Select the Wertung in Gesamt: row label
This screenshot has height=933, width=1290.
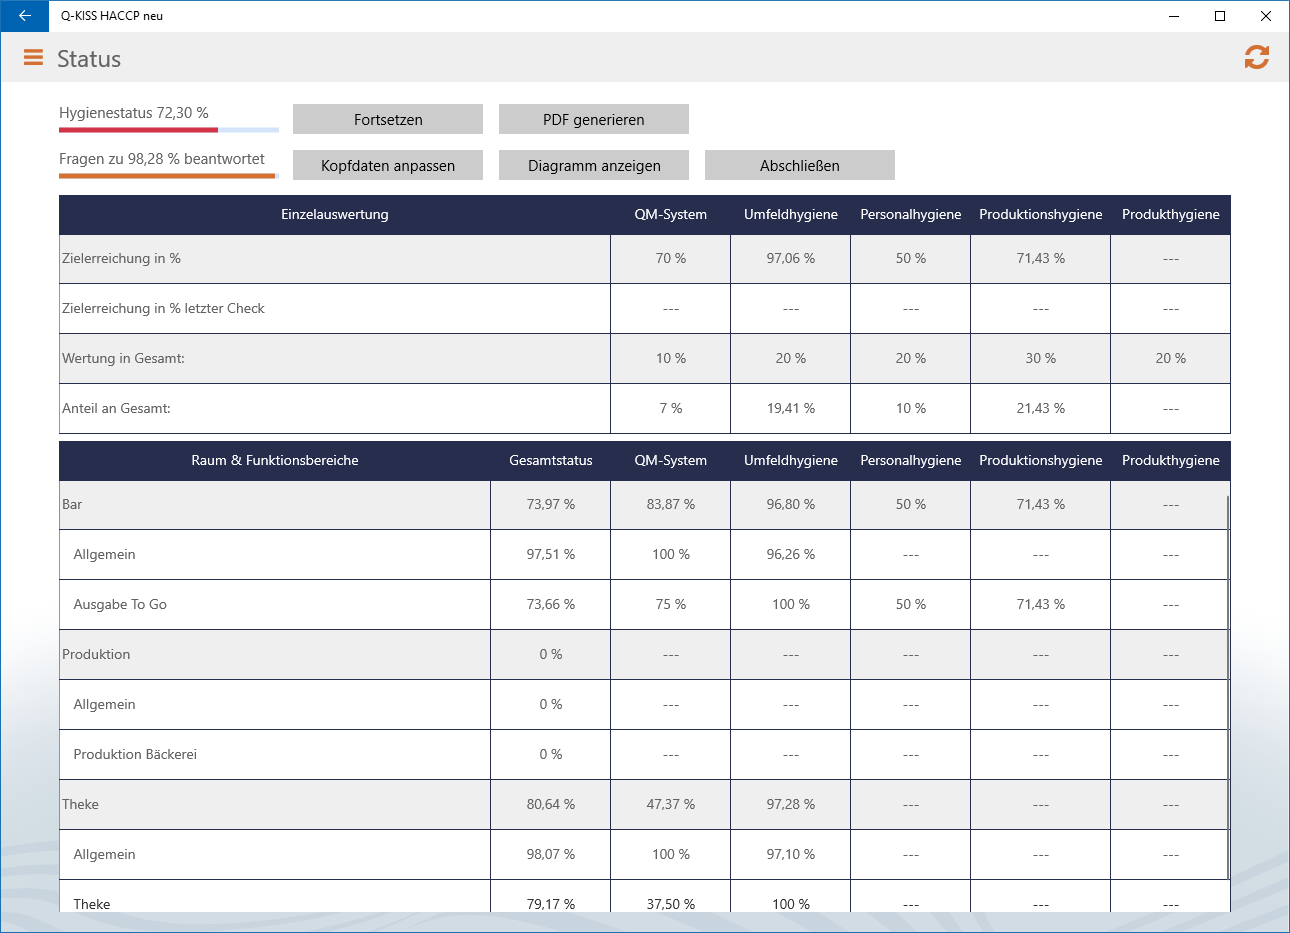click(x=123, y=358)
